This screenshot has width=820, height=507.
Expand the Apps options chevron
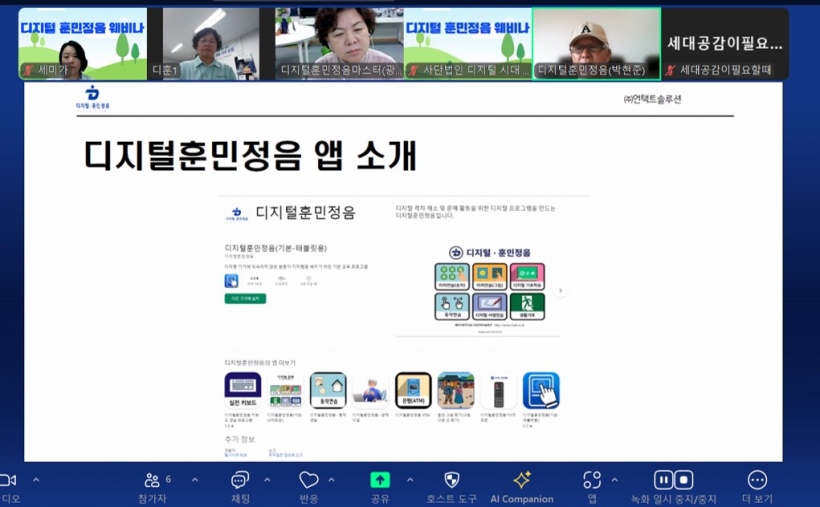[x=614, y=479]
